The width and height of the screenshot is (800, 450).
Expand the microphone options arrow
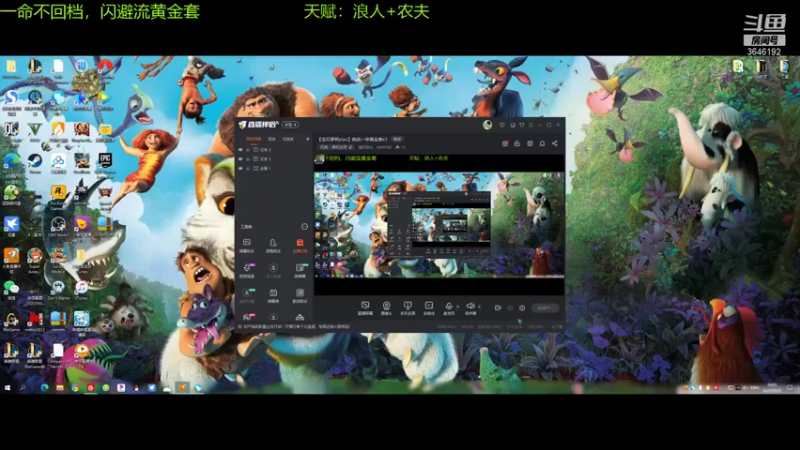coord(457,307)
